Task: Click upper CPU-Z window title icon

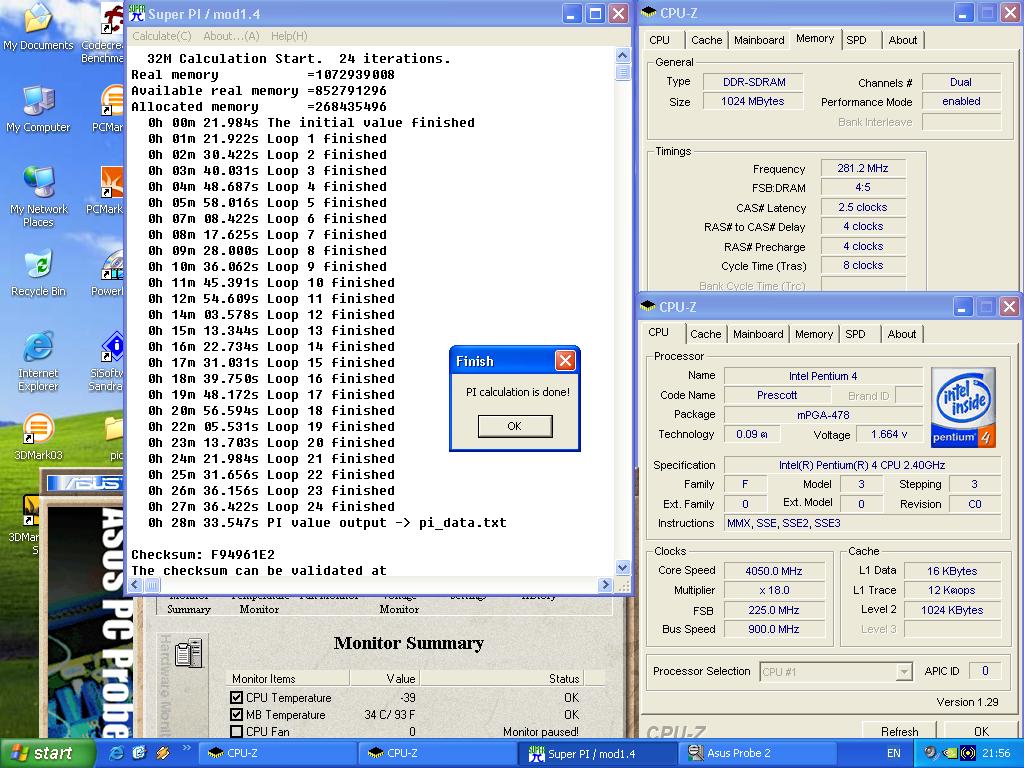Action: click(648, 12)
